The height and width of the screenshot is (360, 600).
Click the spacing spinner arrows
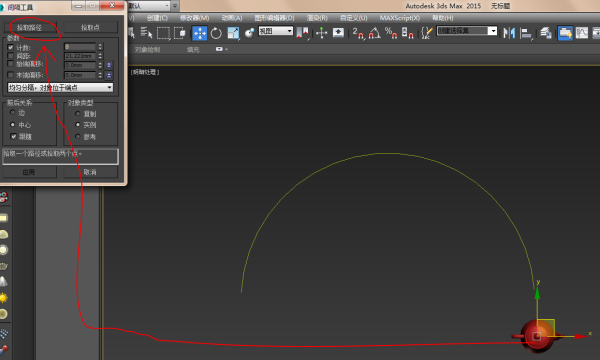pyautogui.click(x=100, y=56)
